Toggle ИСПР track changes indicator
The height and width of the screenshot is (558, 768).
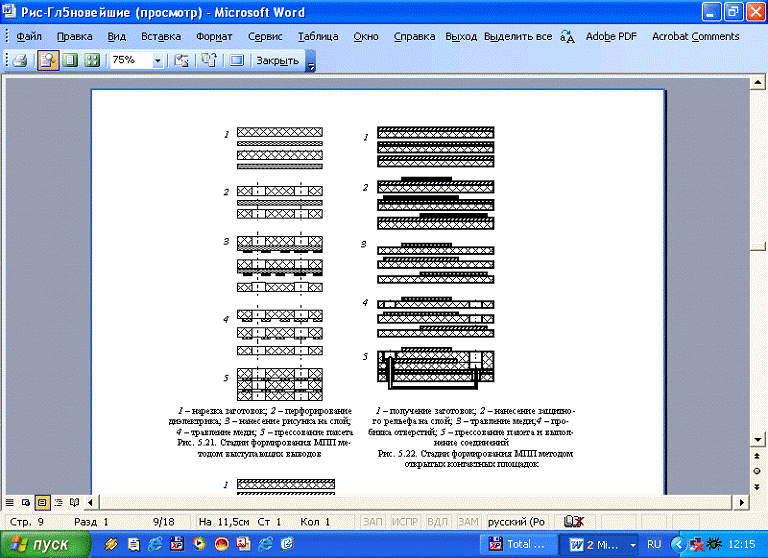[x=405, y=522]
